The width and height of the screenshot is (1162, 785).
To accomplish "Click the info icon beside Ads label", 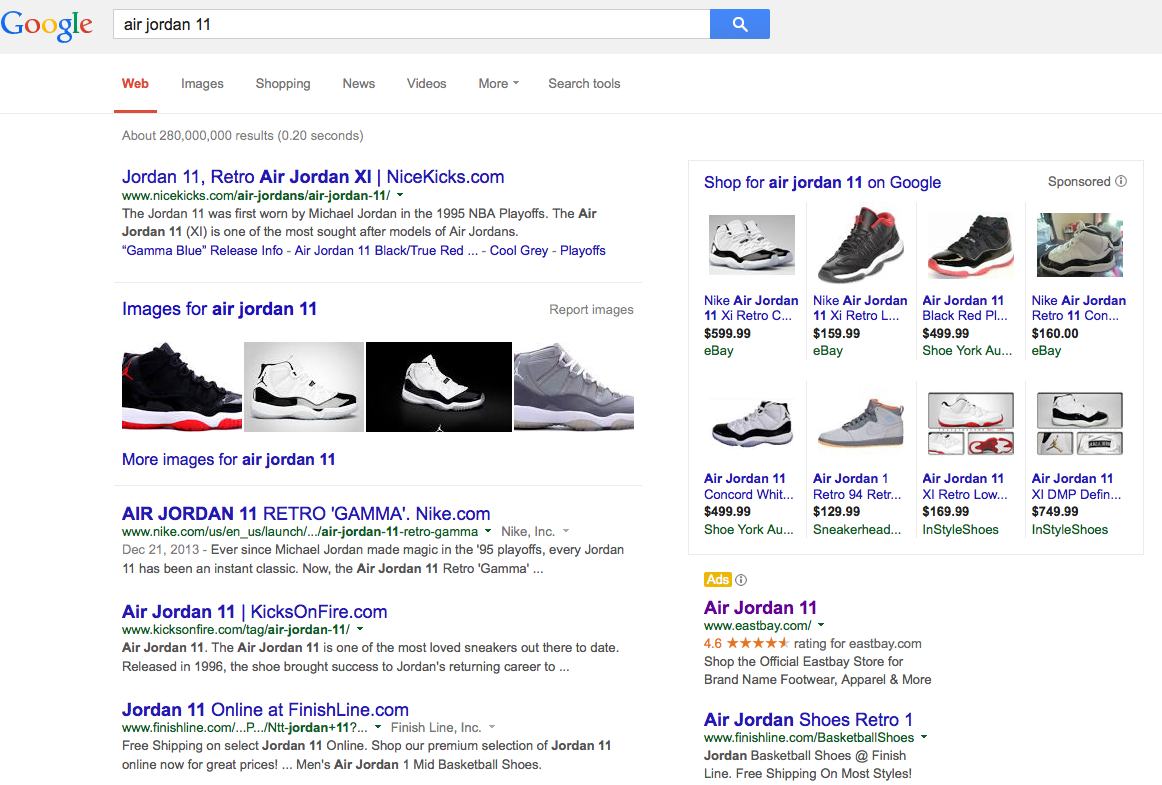I will pyautogui.click(x=740, y=580).
